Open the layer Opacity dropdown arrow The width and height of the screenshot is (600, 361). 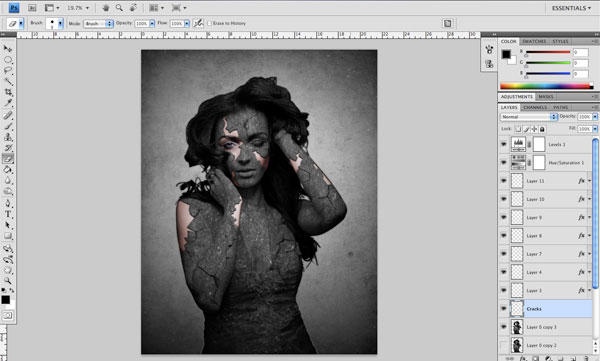click(x=595, y=117)
